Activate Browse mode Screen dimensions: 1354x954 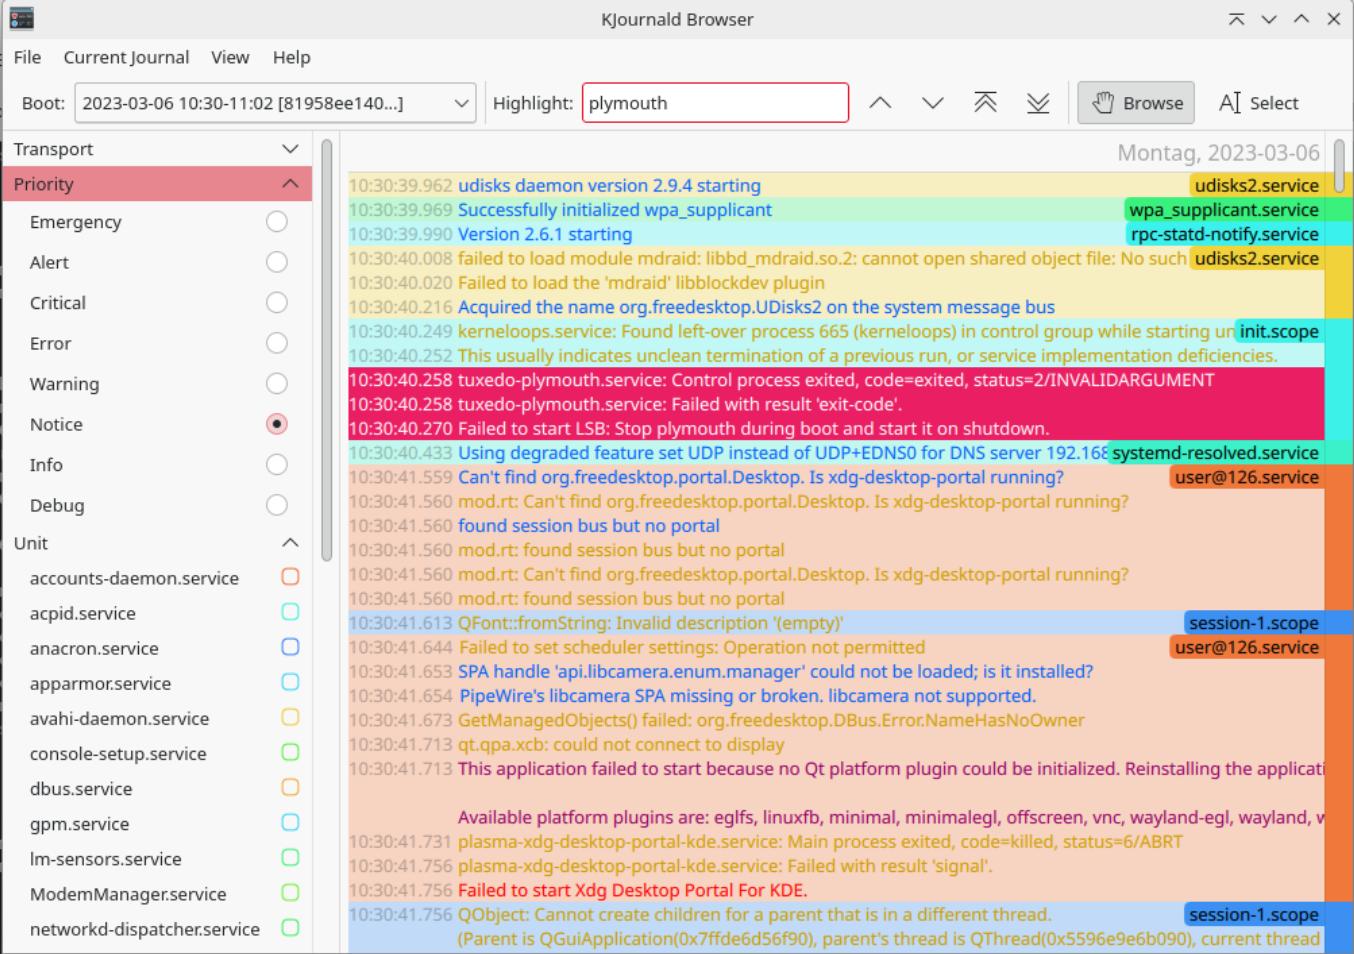pos(1136,103)
